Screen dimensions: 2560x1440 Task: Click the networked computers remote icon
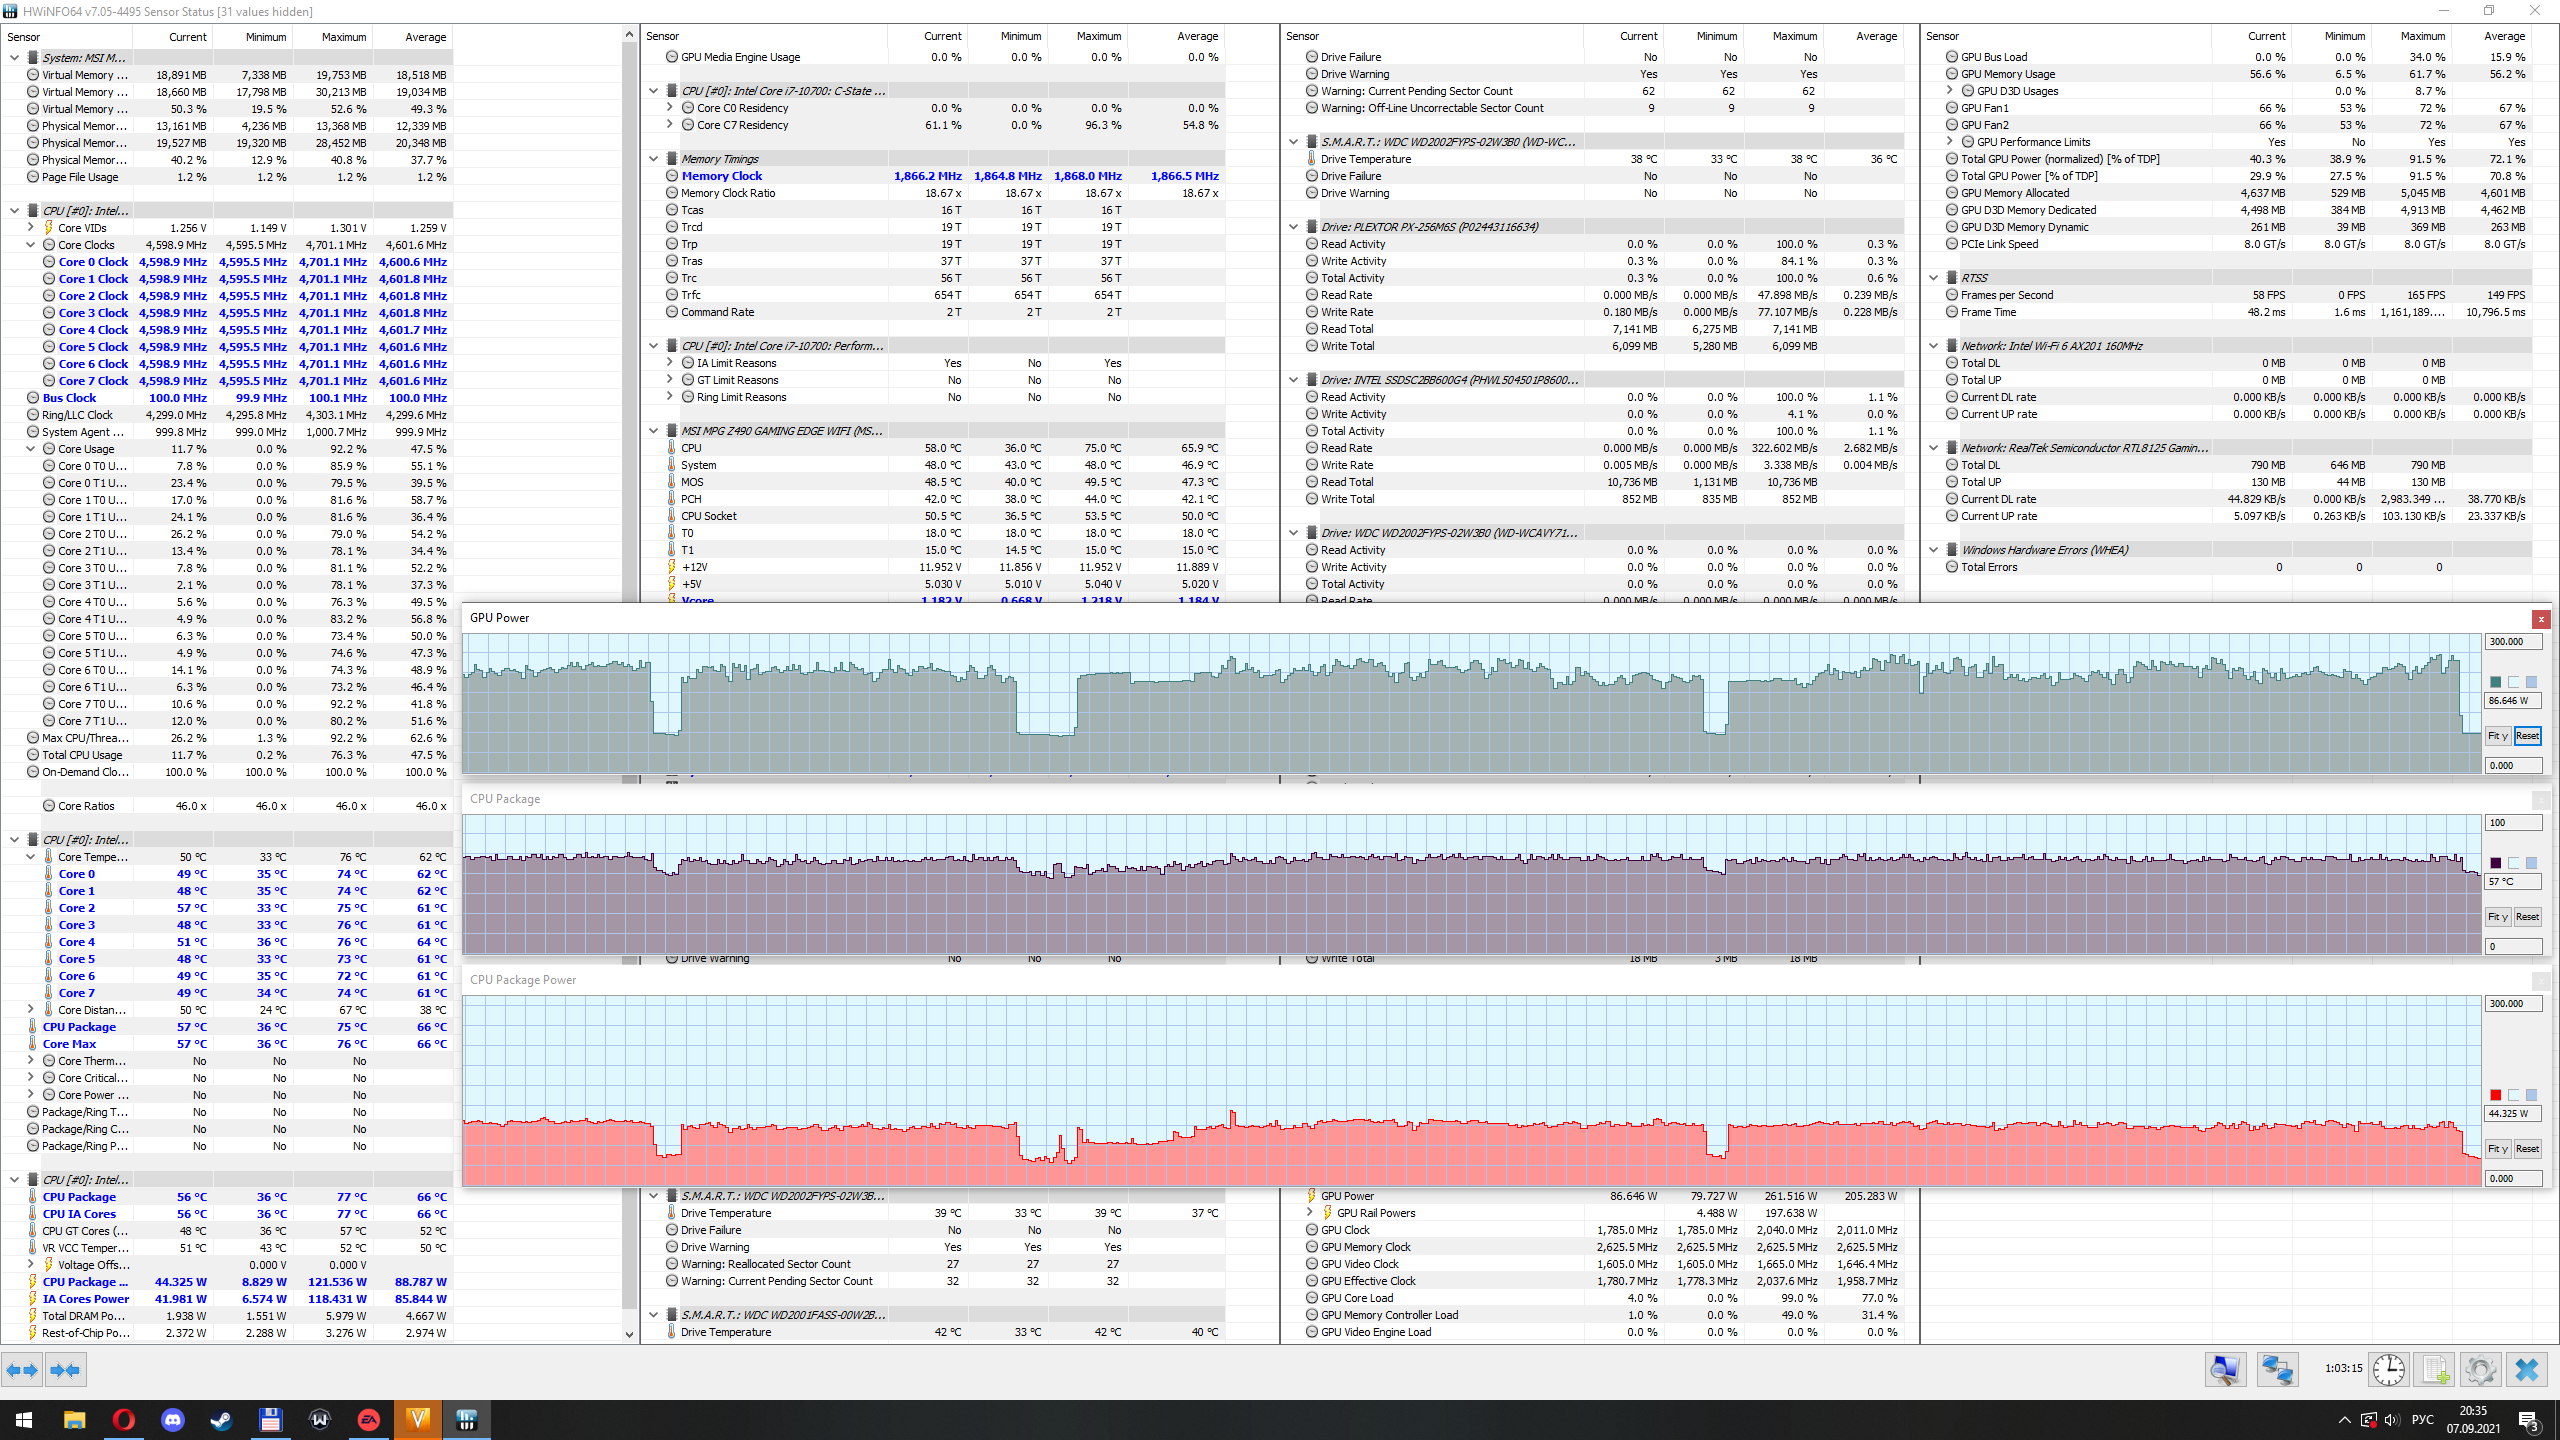click(x=2277, y=1369)
